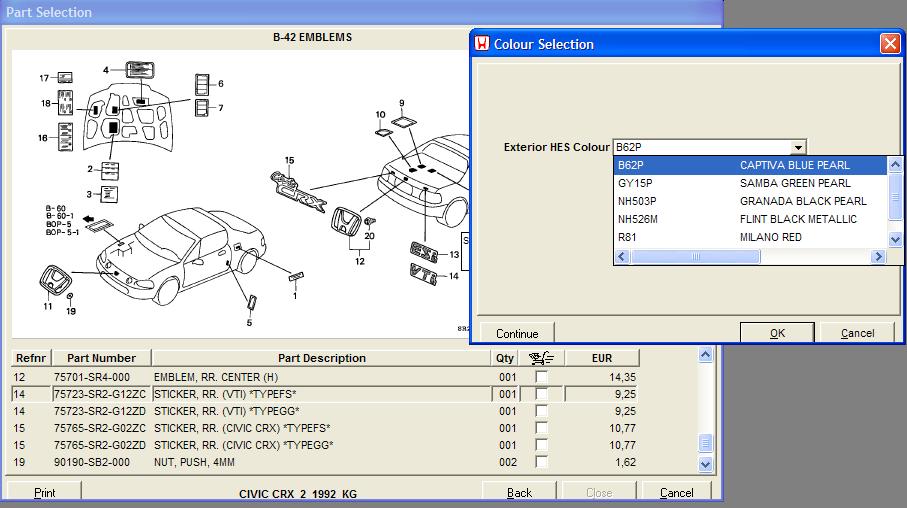Select R81 Milano Red colour
Screen dimensions: 907x508
[x=750, y=237]
